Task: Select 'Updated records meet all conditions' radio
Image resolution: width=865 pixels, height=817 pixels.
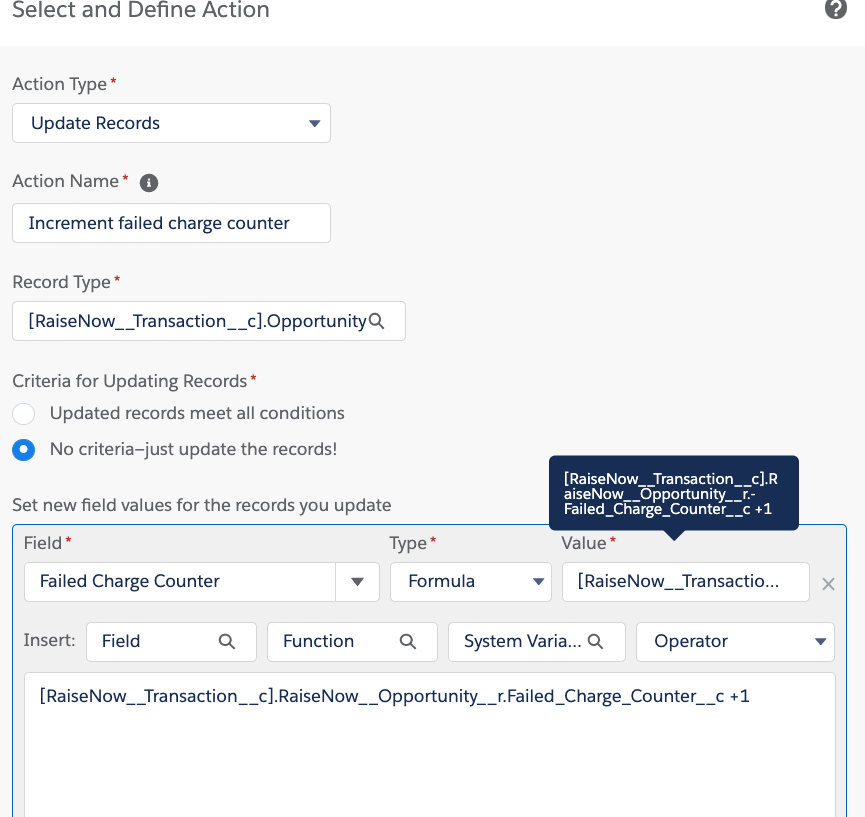Action: (24, 414)
